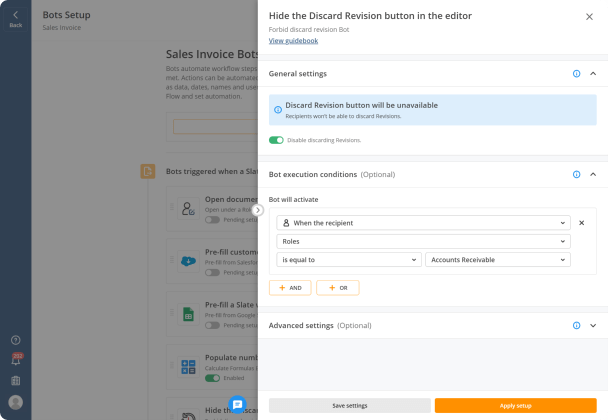608x420 pixels.
Task: Click drag handle of Open document bot
Action: [172, 207]
